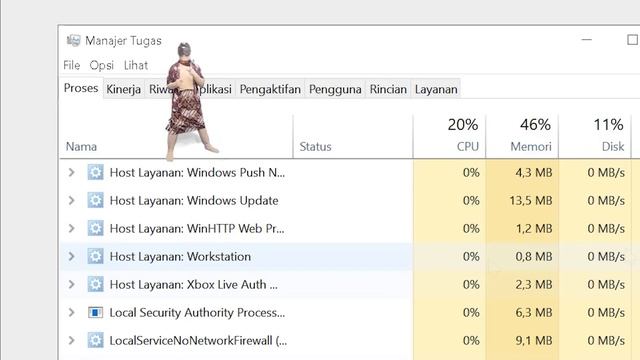This screenshot has width=640, height=360.
Task: Click gear icon of Windows Push N... row
Action: (x=95, y=172)
